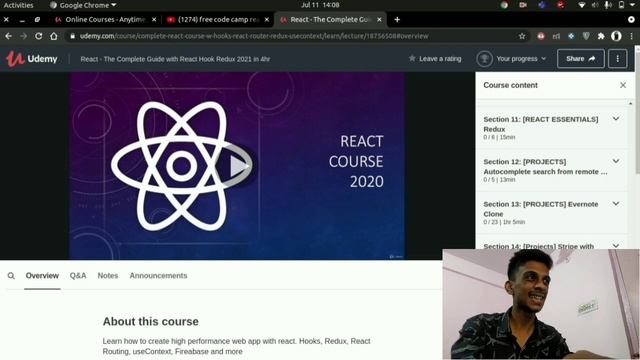Click the progress trophy icon

[484, 59]
